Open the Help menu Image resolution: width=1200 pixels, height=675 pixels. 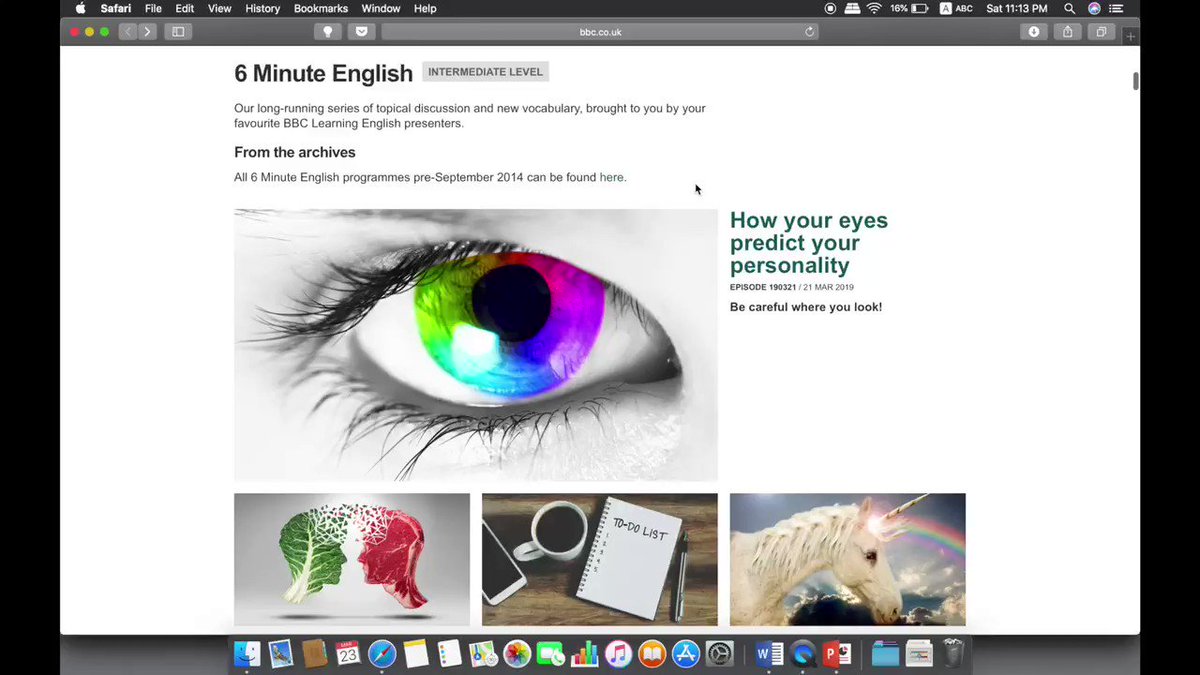pos(425,8)
